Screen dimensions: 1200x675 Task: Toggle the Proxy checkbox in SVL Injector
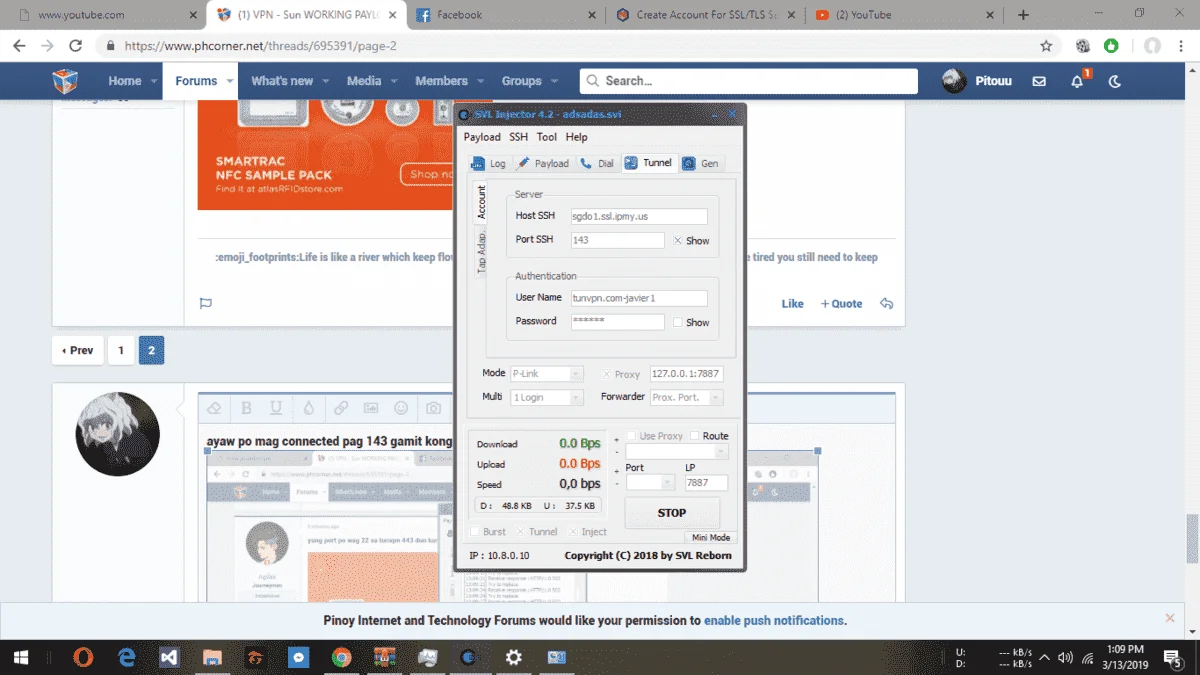[x=606, y=374]
